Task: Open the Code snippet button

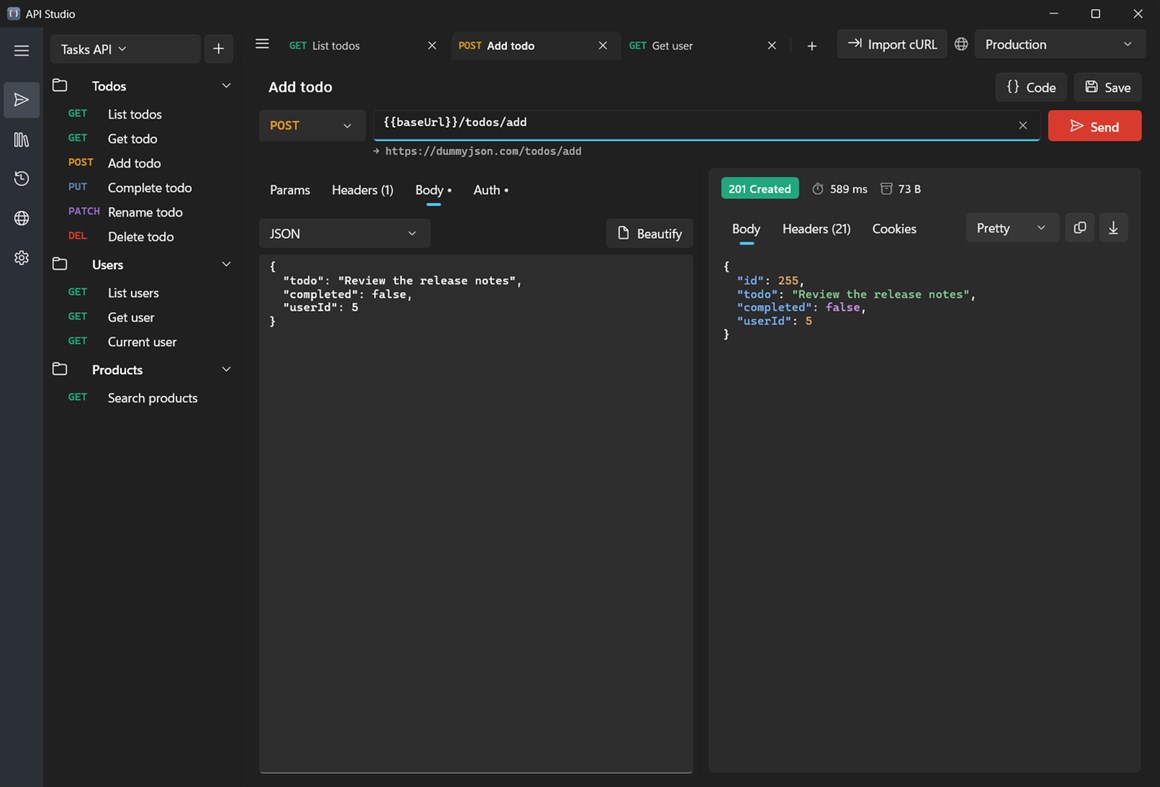Action: pos(1031,87)
